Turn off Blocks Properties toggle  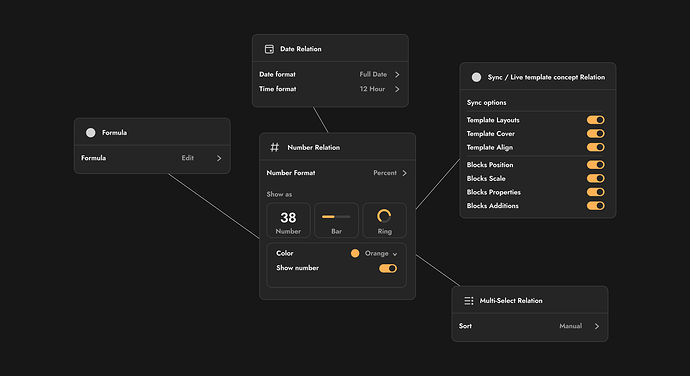(x=595, y=192)
